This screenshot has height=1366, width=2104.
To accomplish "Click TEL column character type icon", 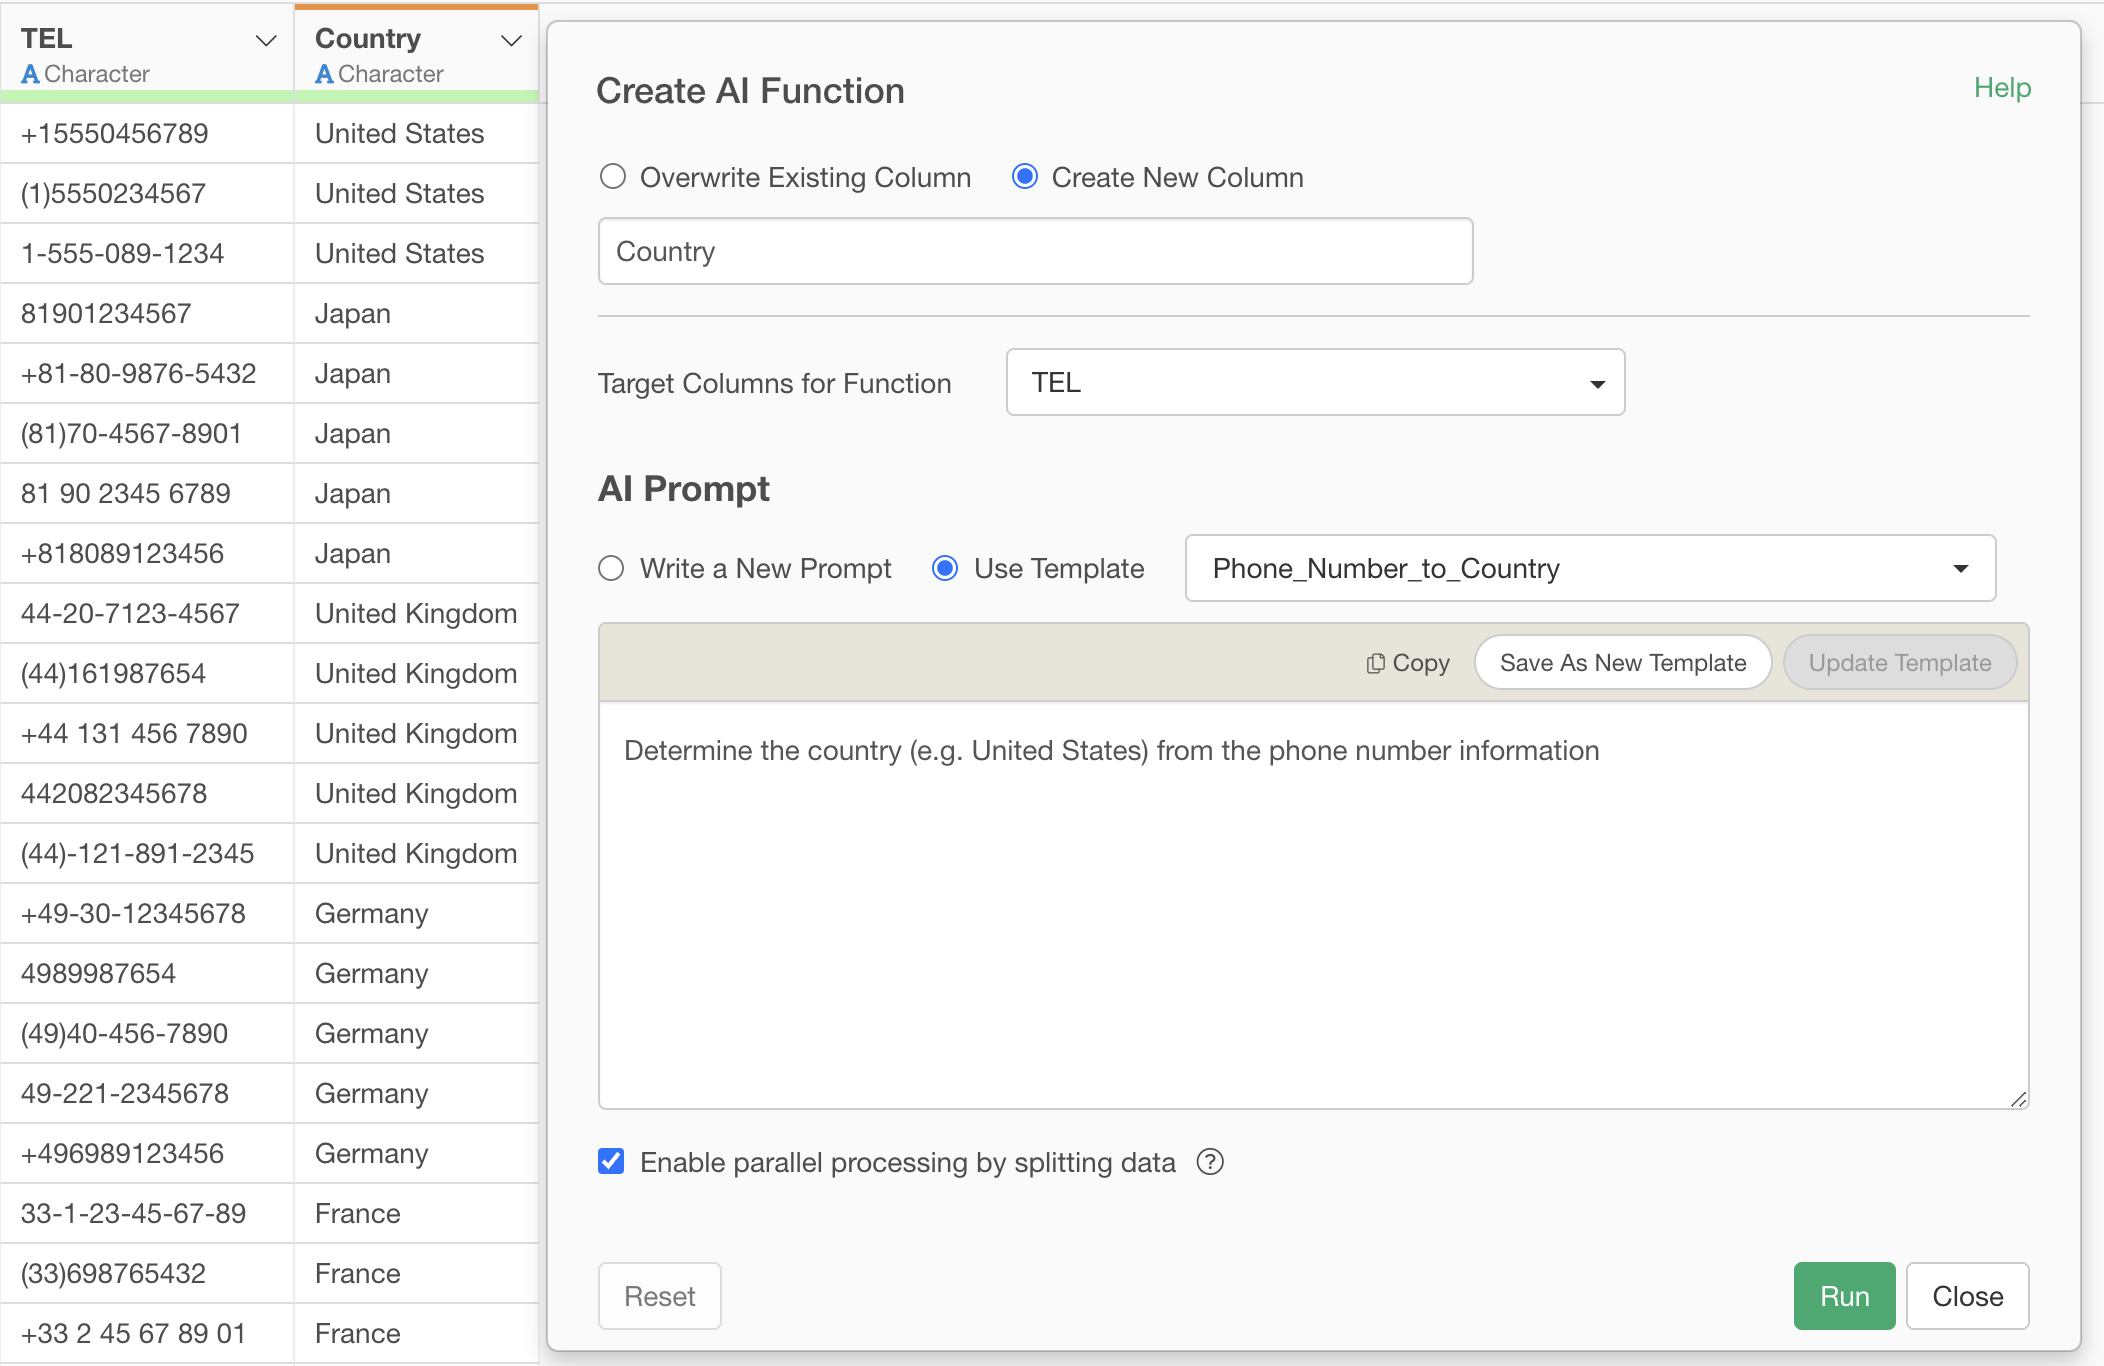I will (x=30, y=74).
